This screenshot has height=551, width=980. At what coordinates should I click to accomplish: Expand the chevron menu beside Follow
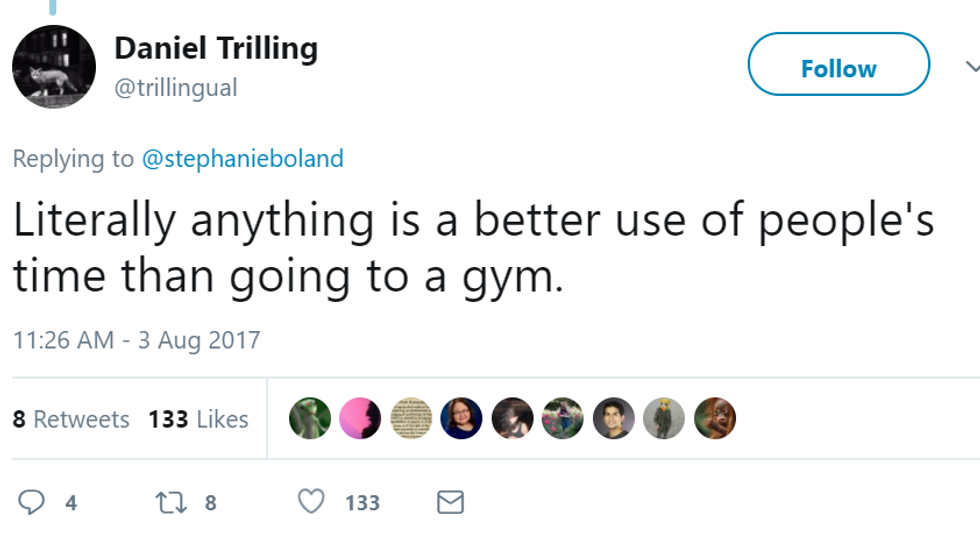971,67
